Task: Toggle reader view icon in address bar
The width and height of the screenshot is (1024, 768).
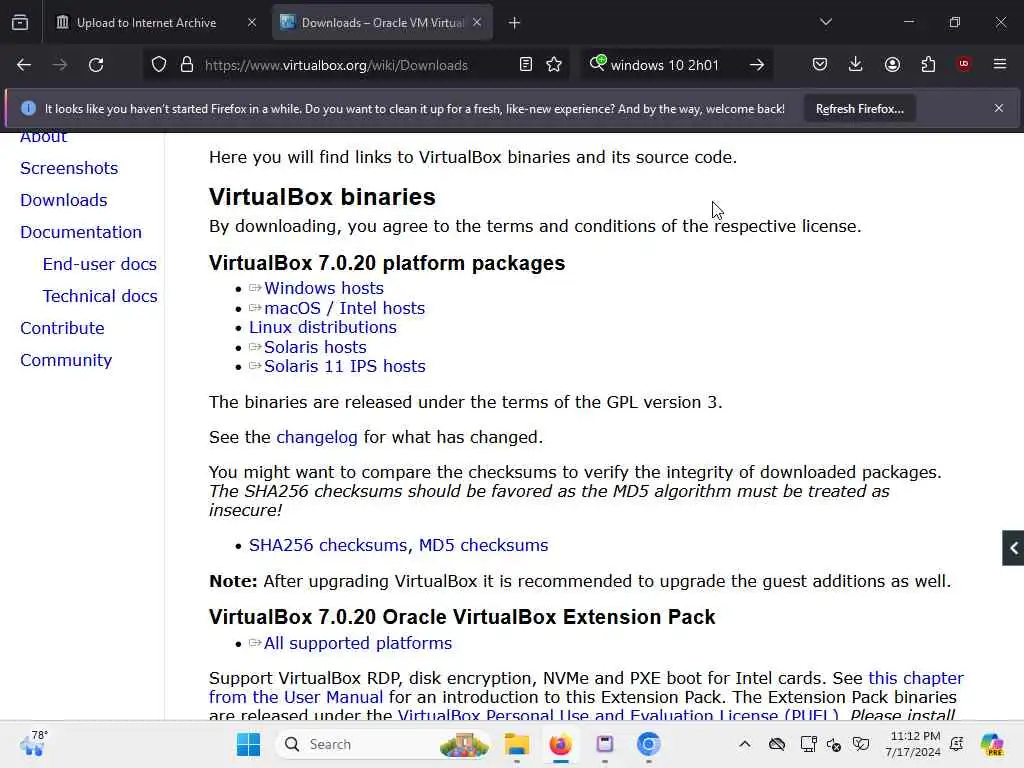Action: pyautogui.click(x=526, y=64)
